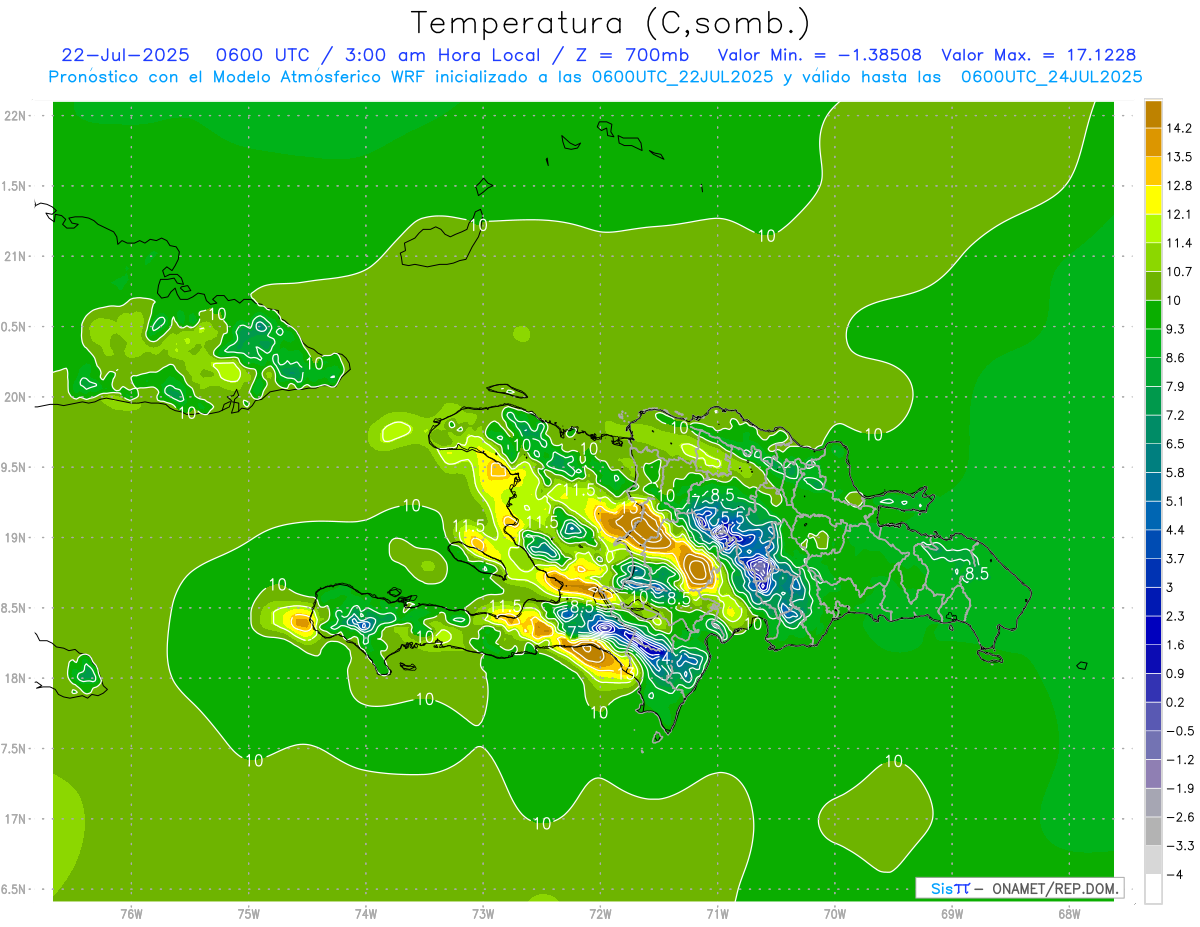Click the "3.7" color scale label
The width and height of the screenshot is (1200, 927).
(1177, 559)
